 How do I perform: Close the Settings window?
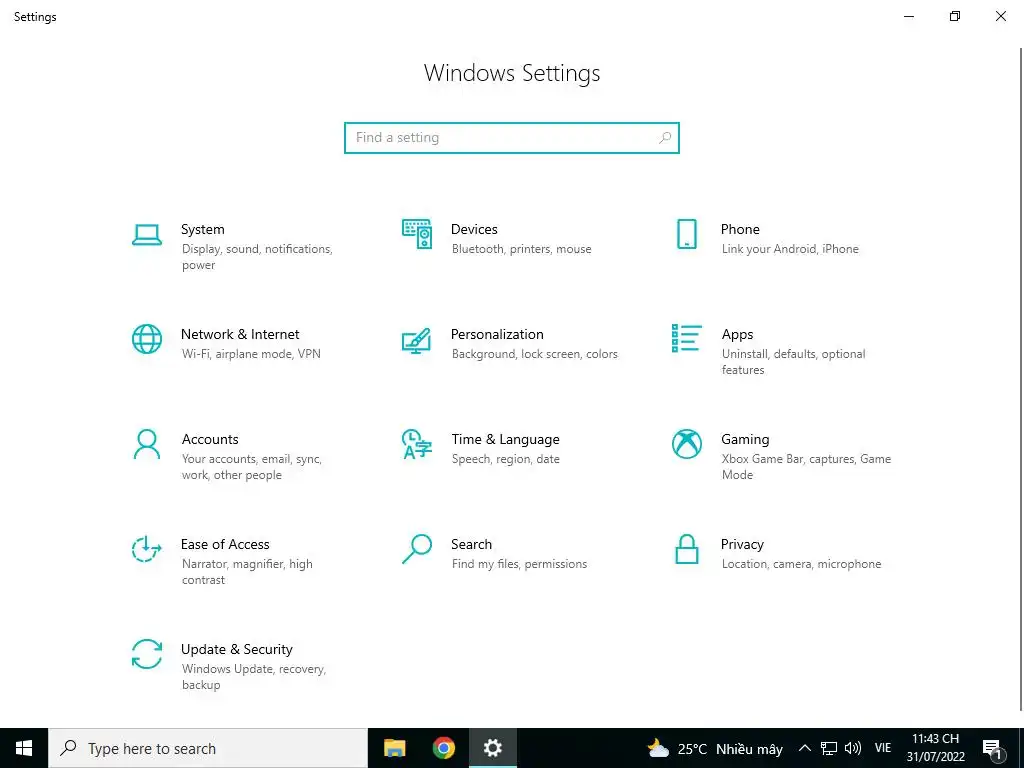coord(1000,16)
